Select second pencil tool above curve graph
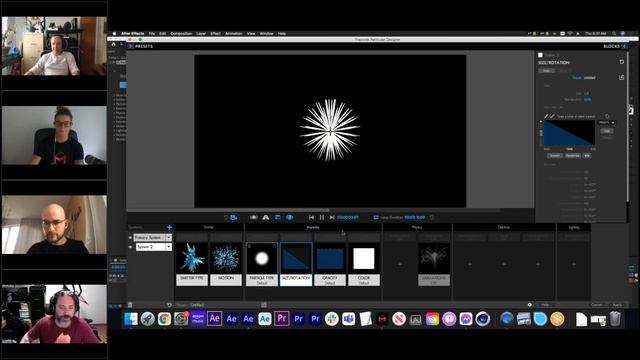The width and height of the screenshot is (640, 360). pyautogui.click(x=552, y=116)
